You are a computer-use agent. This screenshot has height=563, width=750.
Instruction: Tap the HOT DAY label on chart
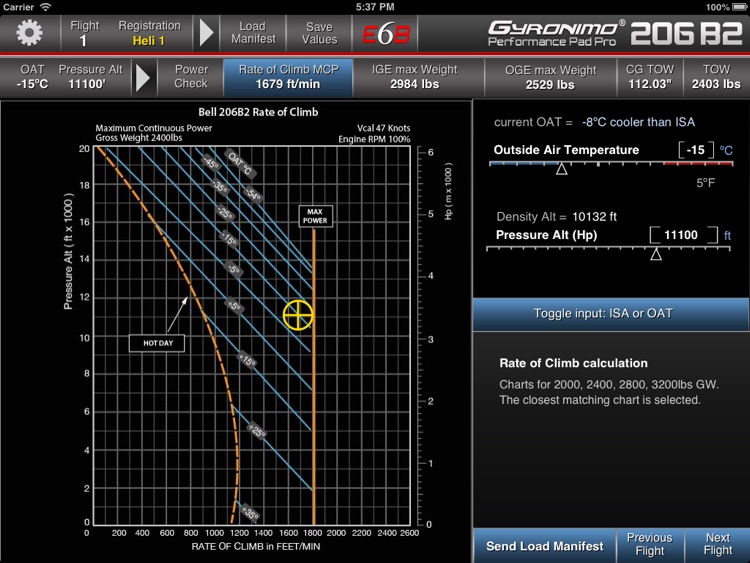point(157,343)
